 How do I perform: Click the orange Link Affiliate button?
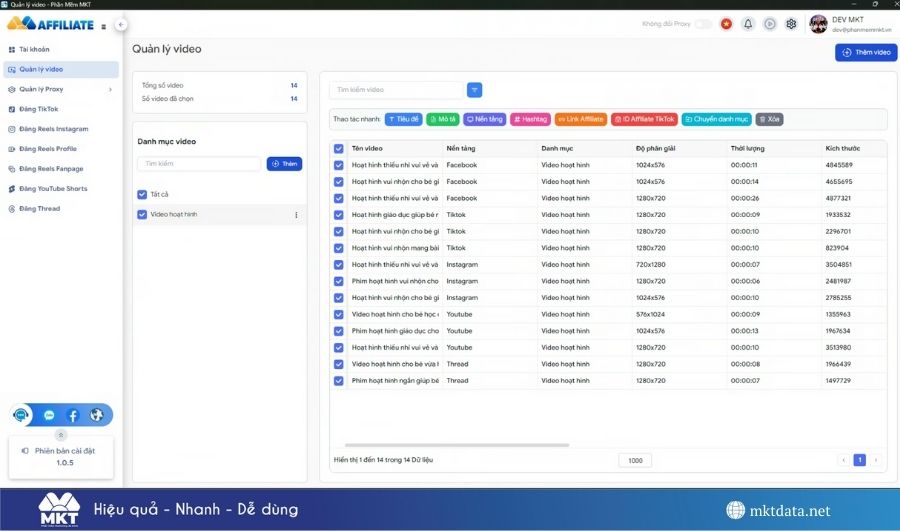[580, 119]
